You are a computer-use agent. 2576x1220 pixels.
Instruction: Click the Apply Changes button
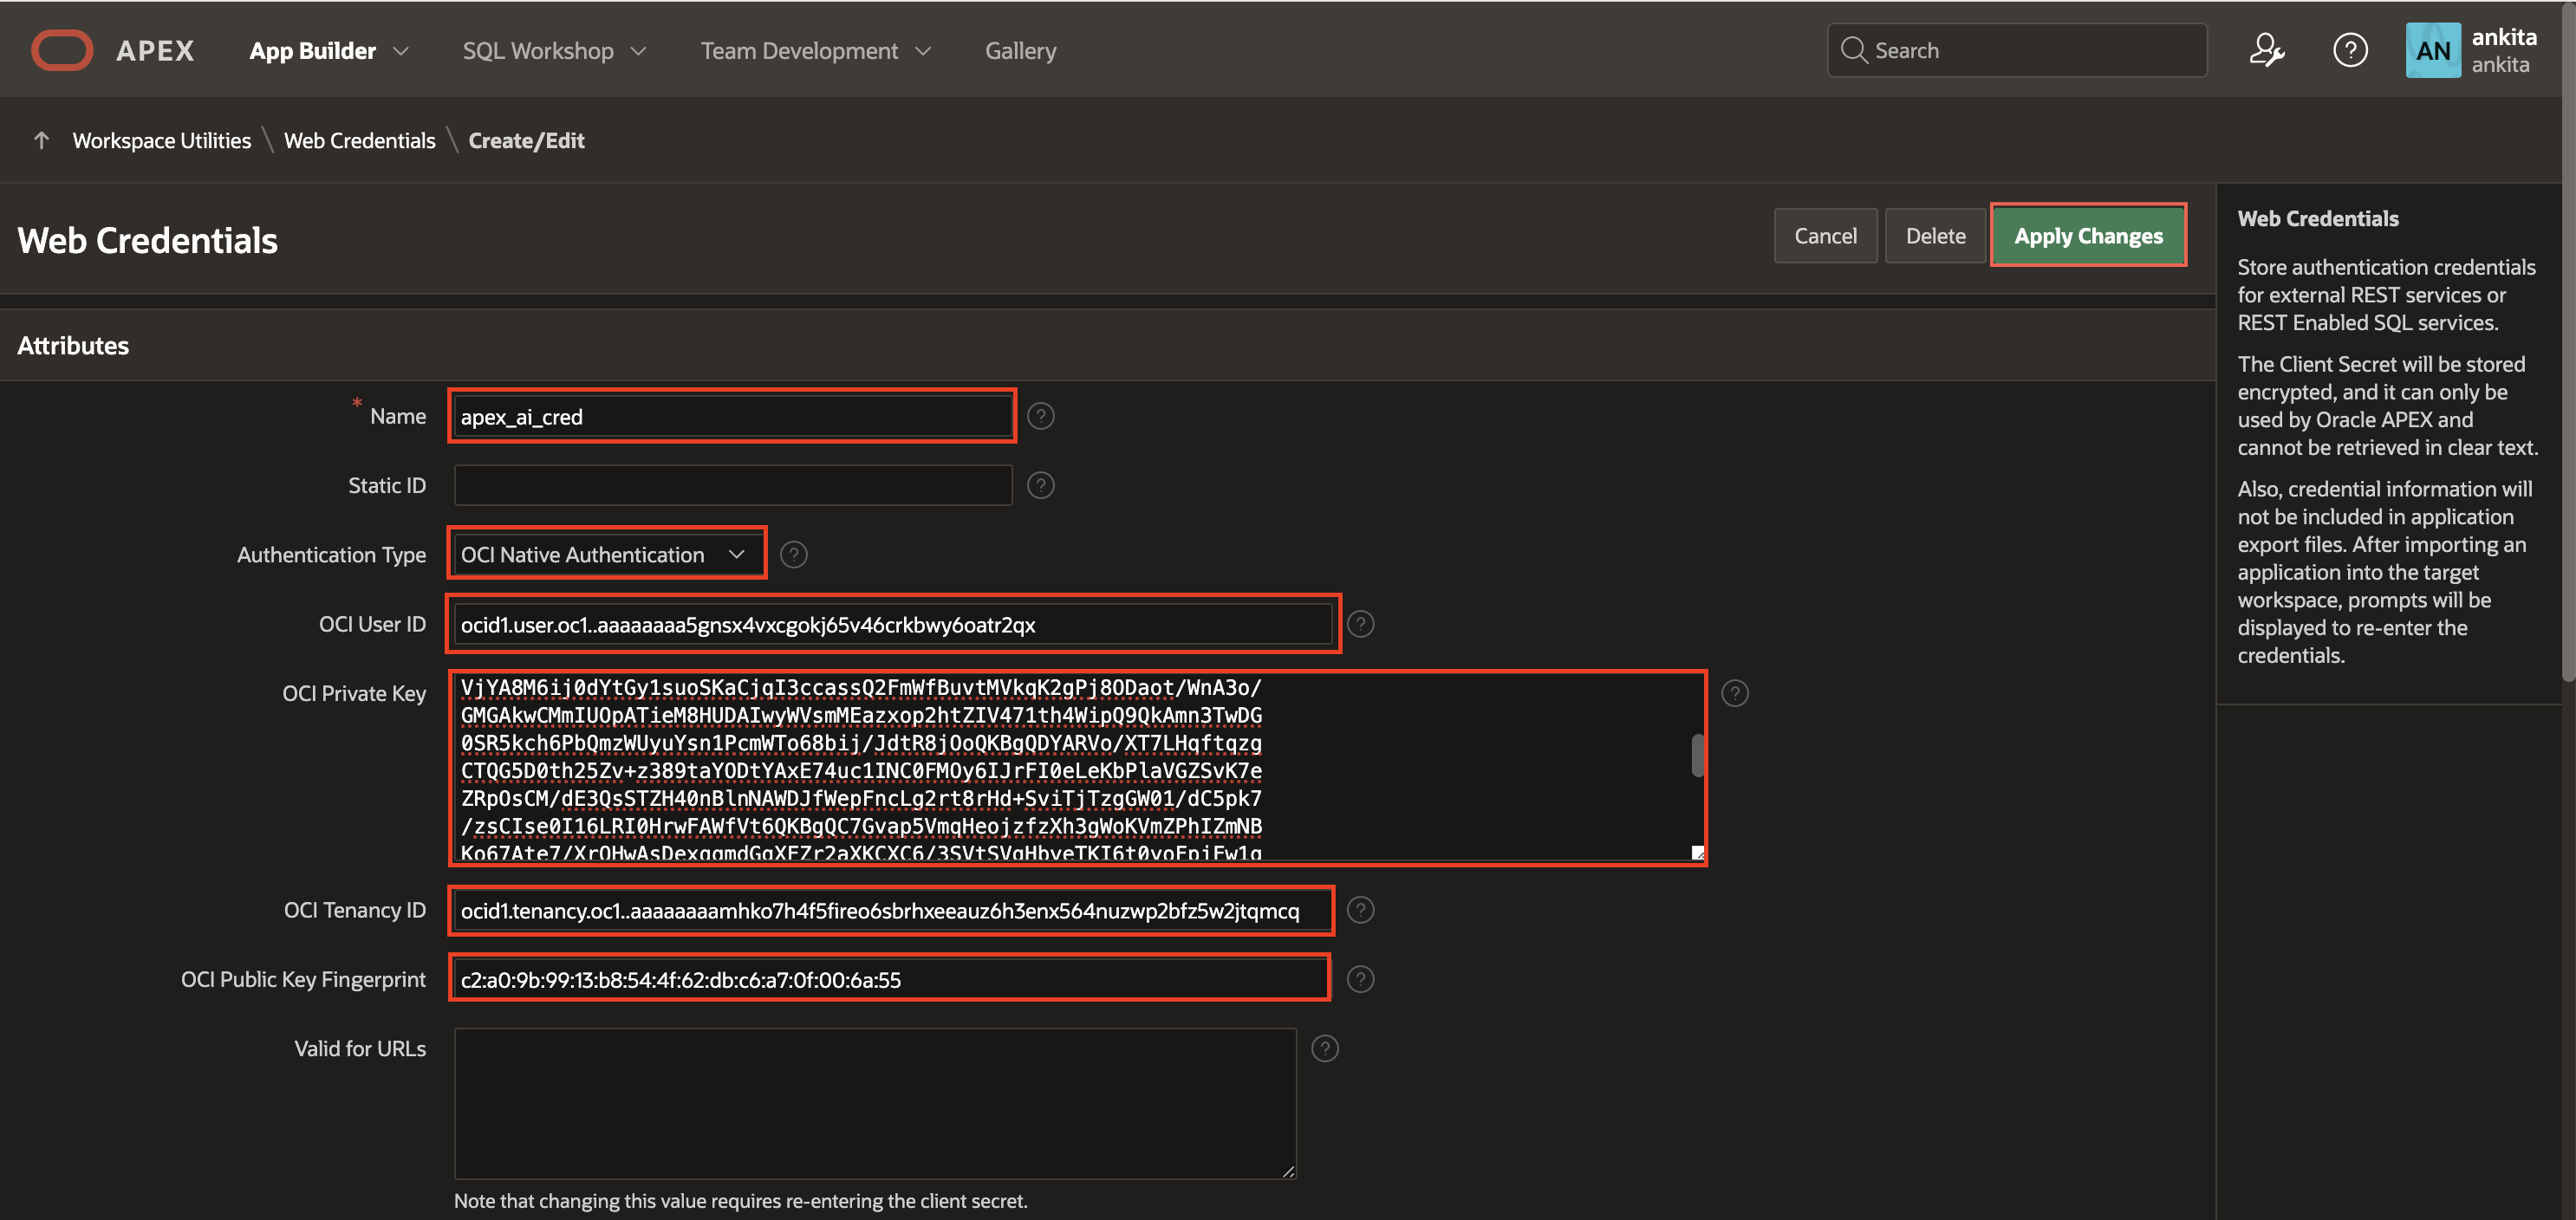click(2087, 236)
